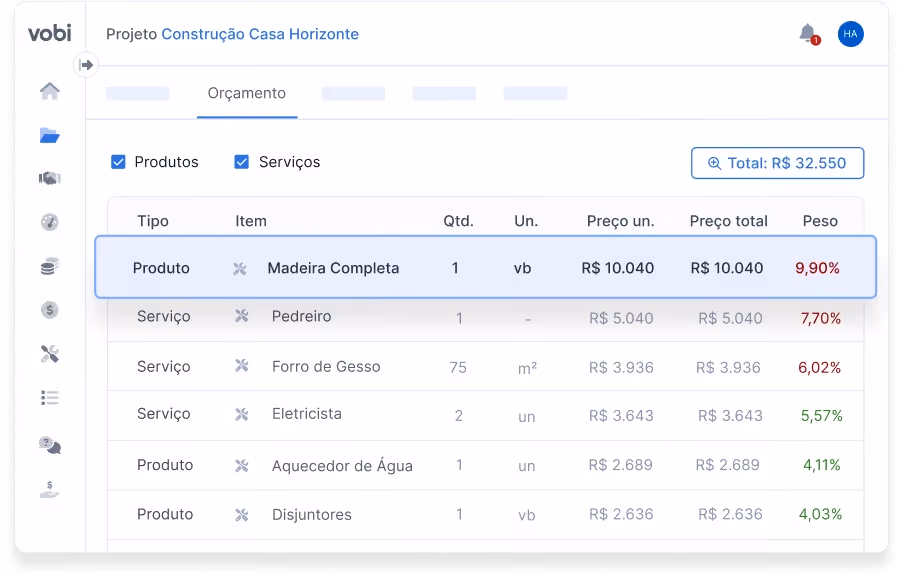Image resolution: width=902 pixels, height=579 pixels.
Task: Click the notification bell icon
Action: click(808, 34)
